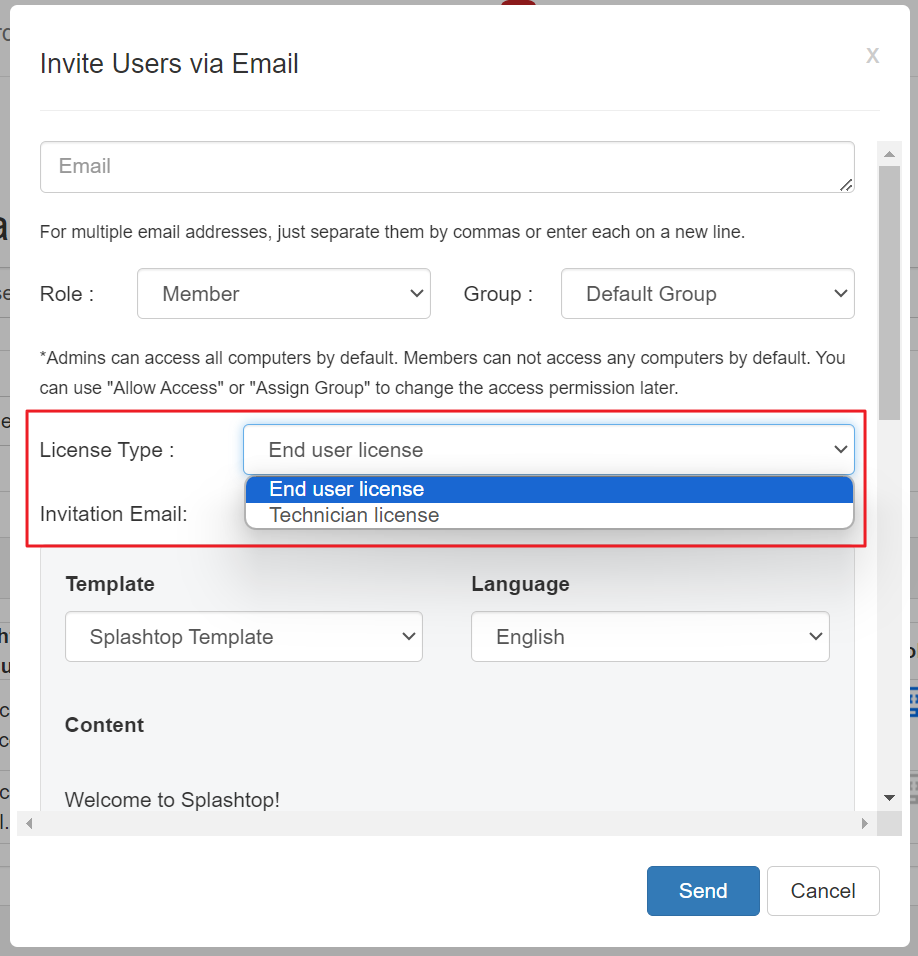The height and width of the screenshot is (956, 918).
Task: Choose the Technician license option
Action: (549, 515)
